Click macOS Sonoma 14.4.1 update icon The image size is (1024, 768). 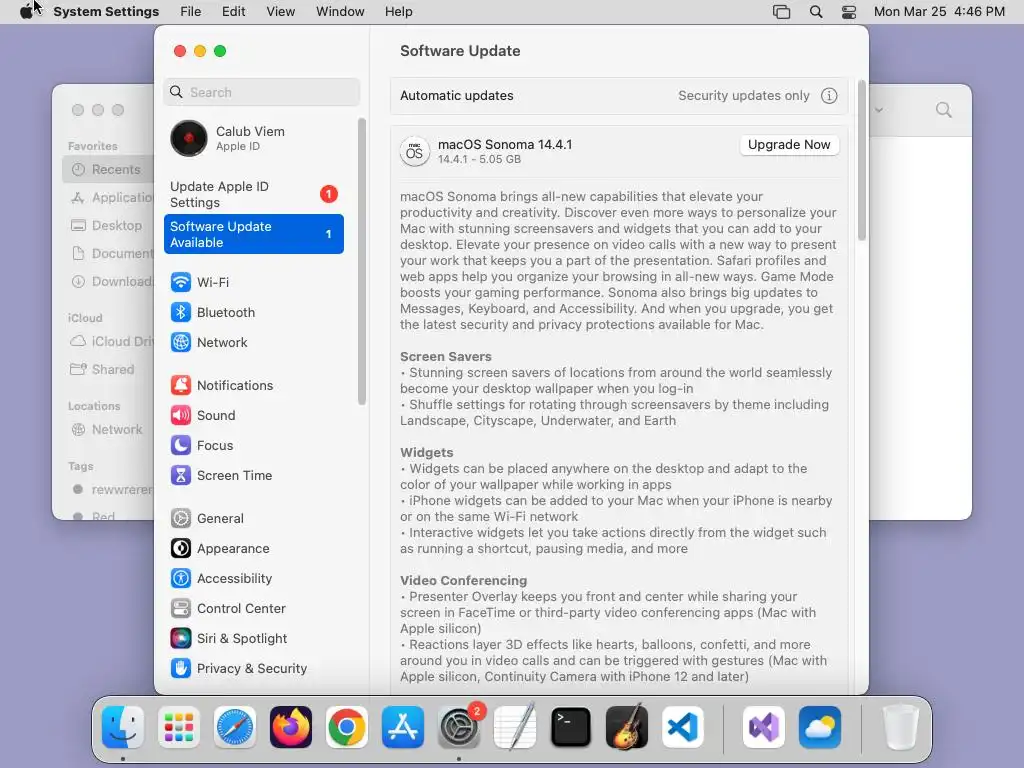point(414,152)
